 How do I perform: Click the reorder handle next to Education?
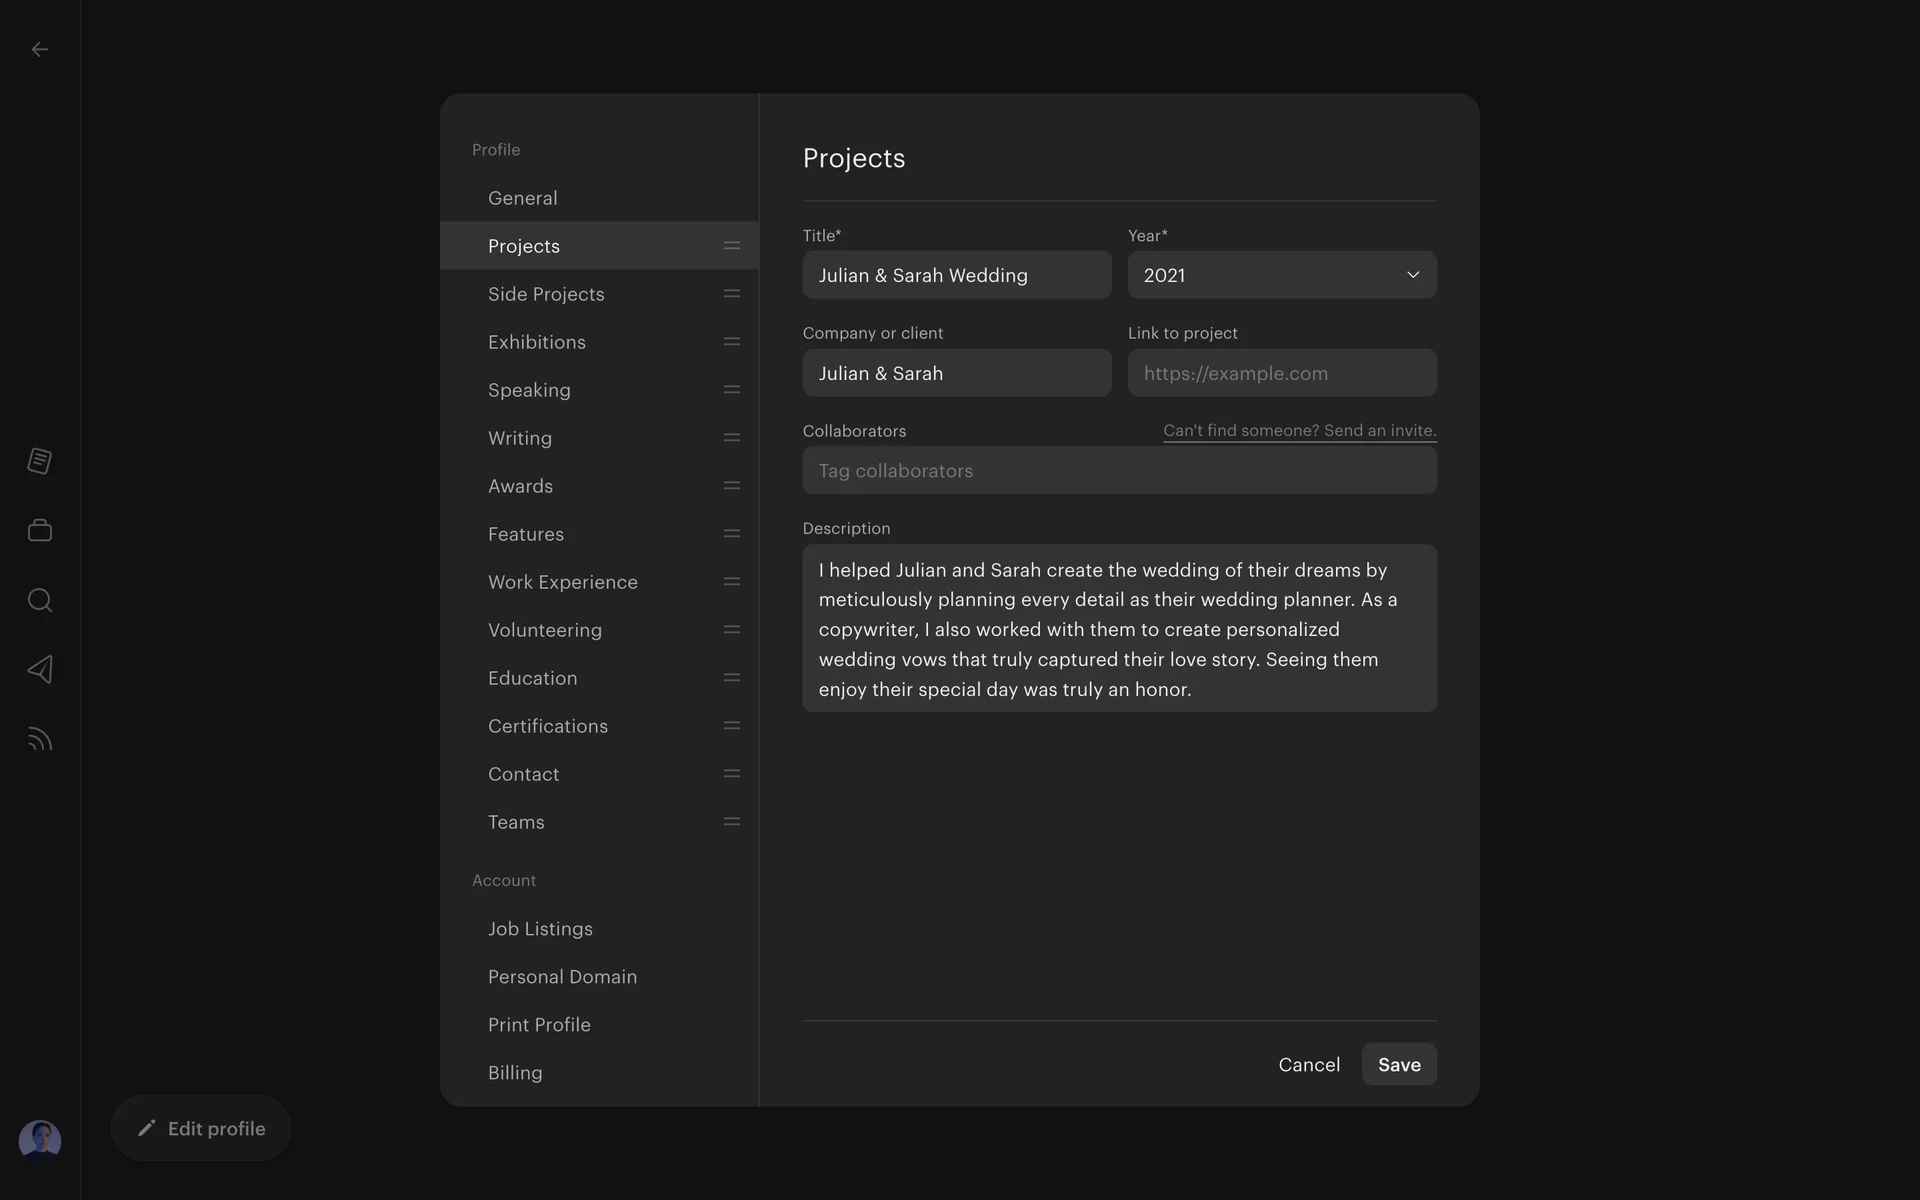(x=732, y=678)
